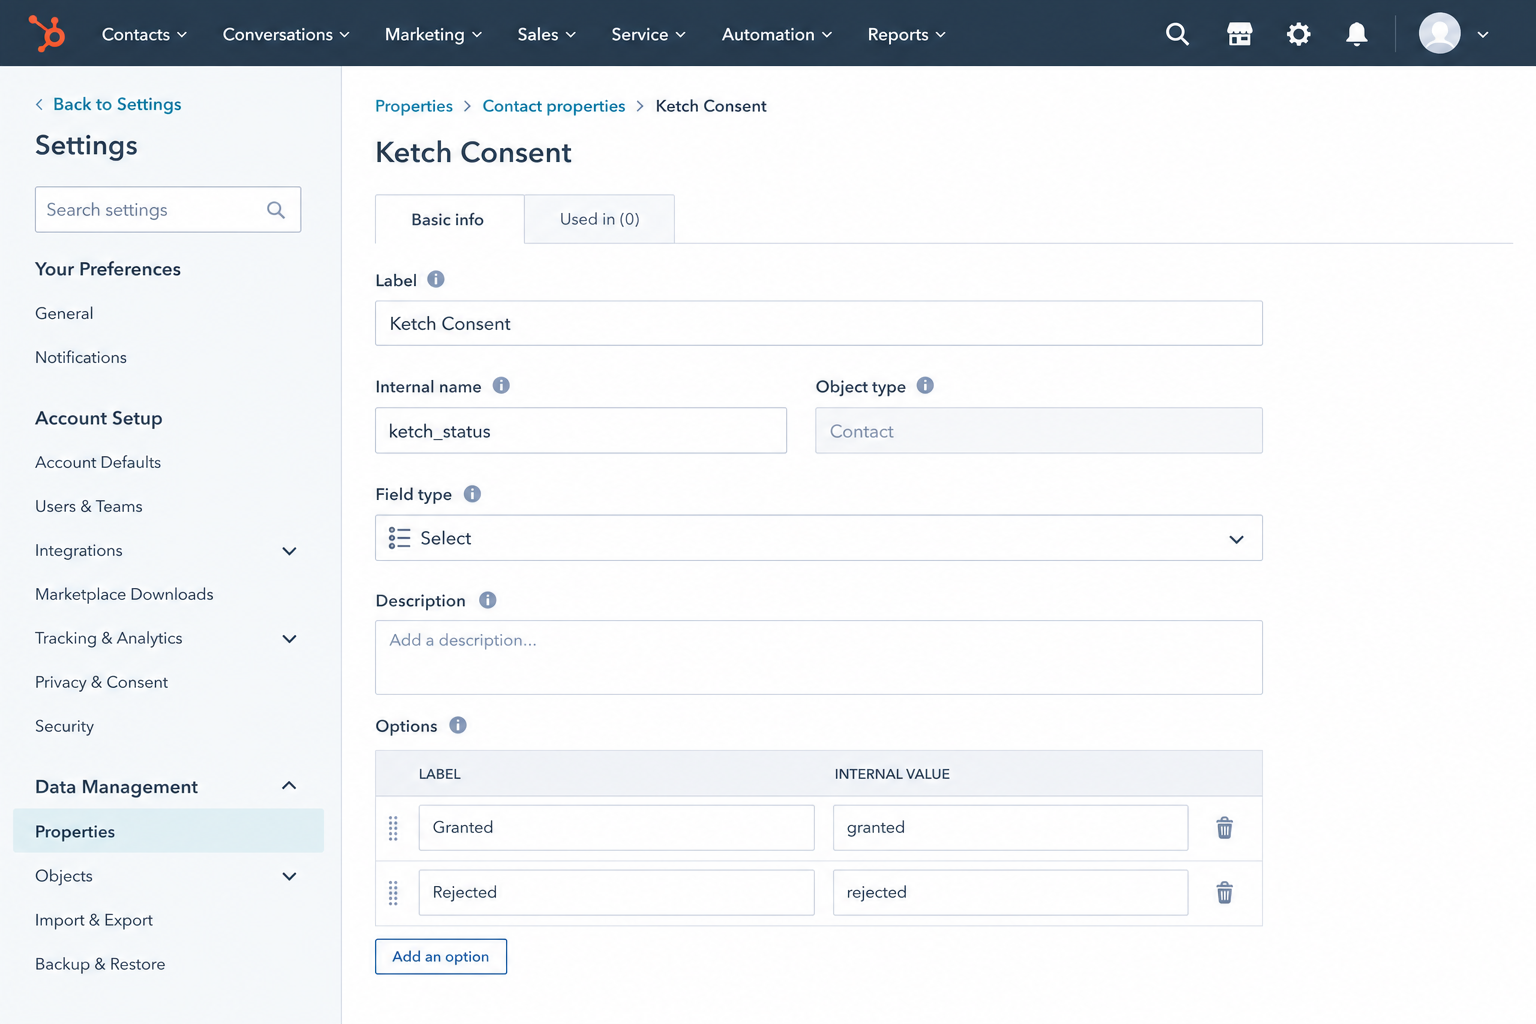Image resolution: width=1536 pixels, height=1024 pixels.
Task: Open the account menu chevron
Action: [1483, 34]
